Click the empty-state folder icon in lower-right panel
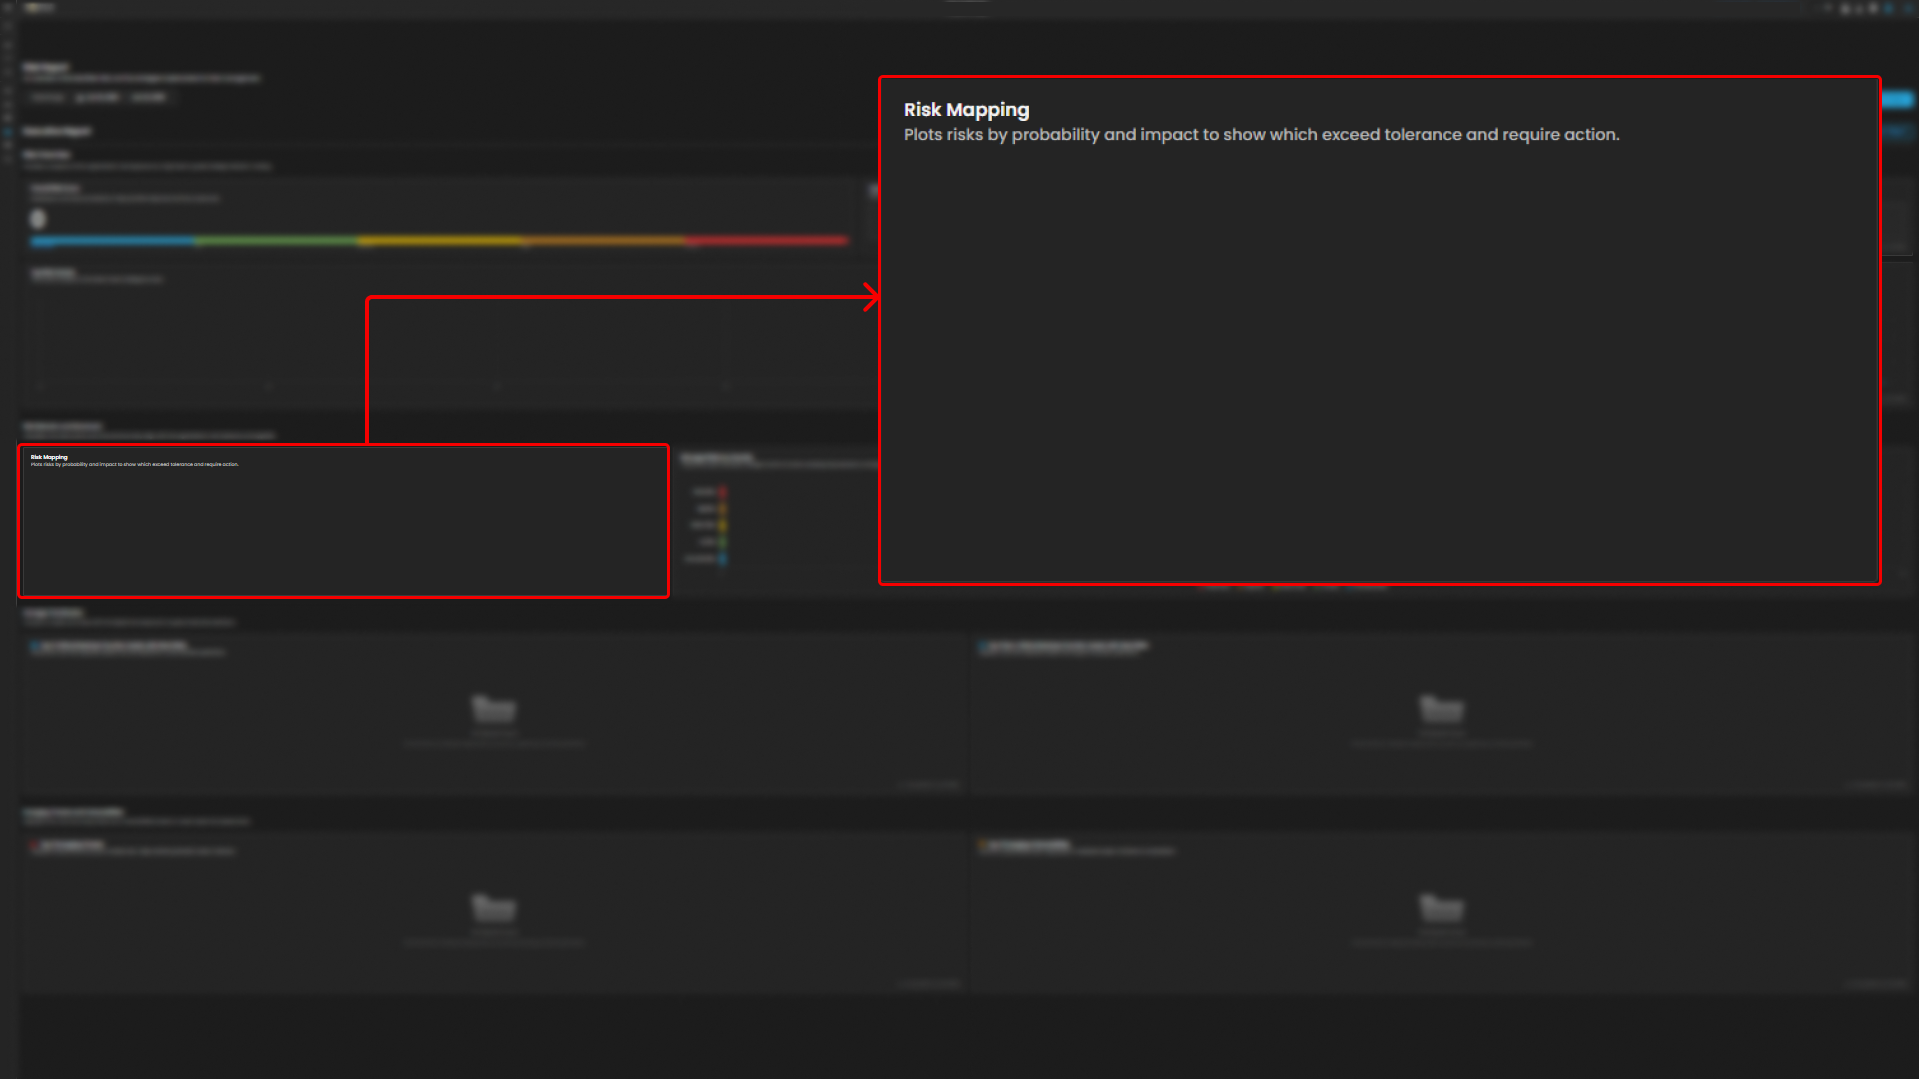The height and width of the screenshot is (1079, 1919). 1441,907
